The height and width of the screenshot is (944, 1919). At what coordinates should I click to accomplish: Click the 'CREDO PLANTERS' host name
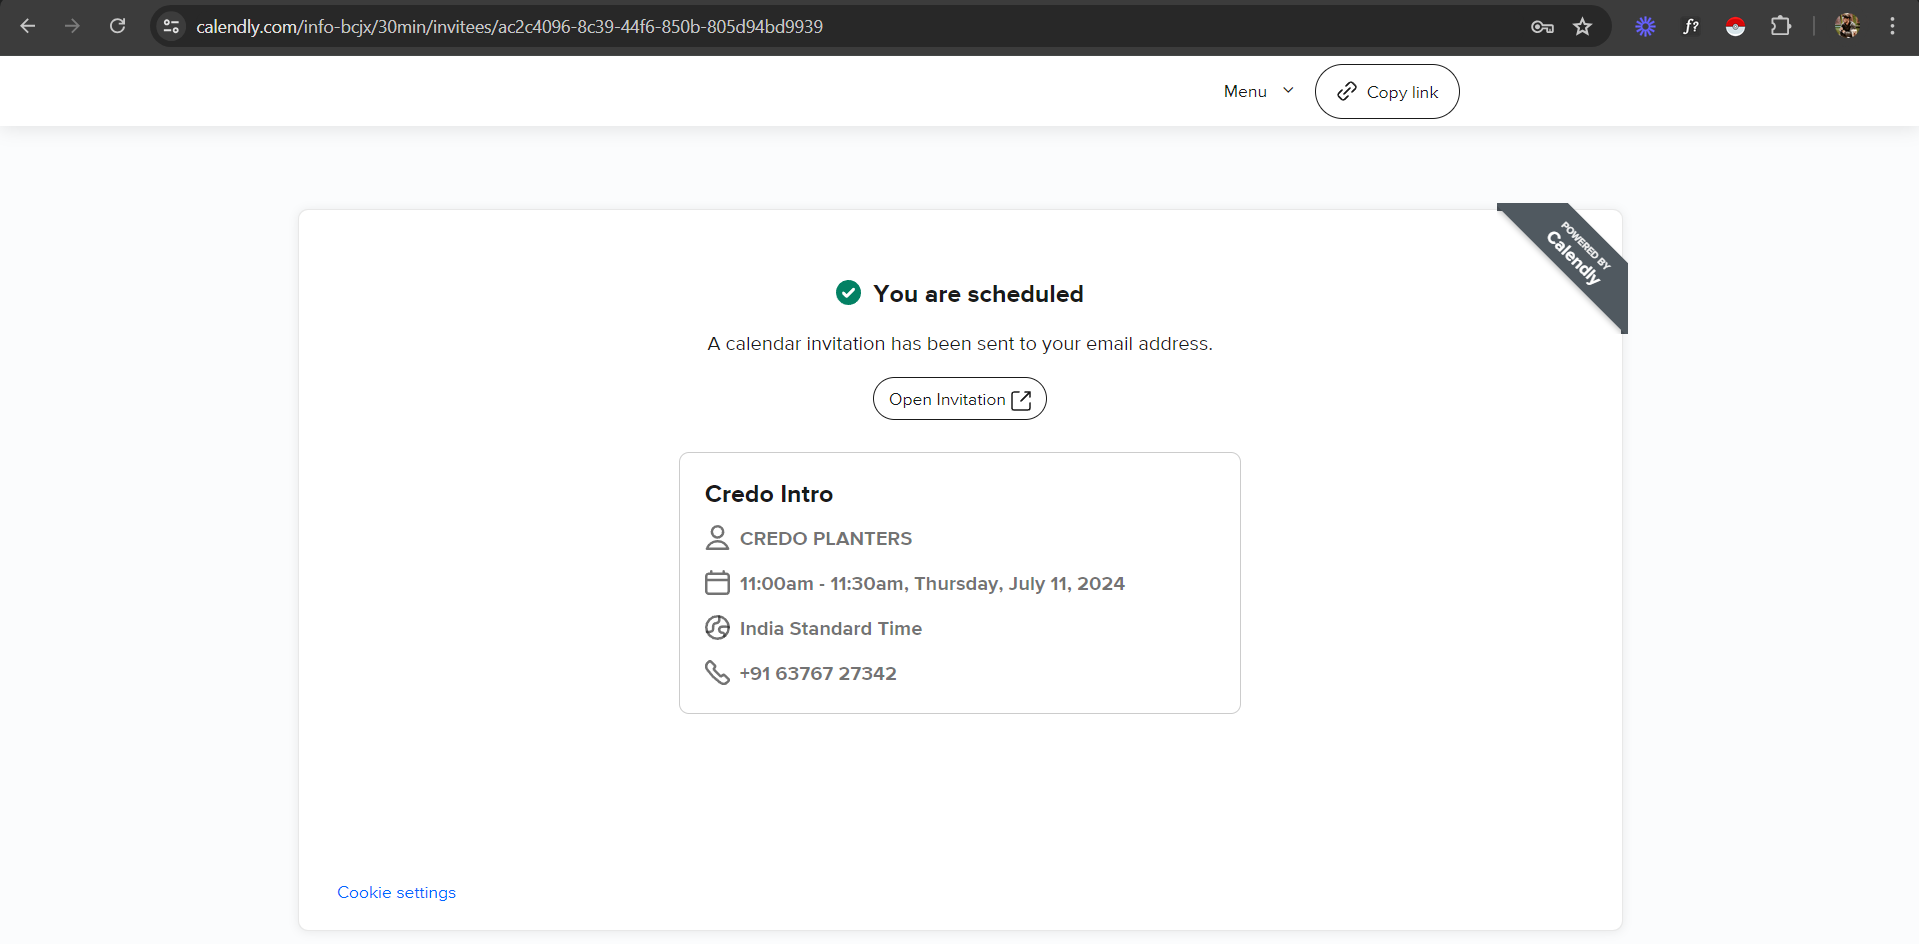(826, 538)
